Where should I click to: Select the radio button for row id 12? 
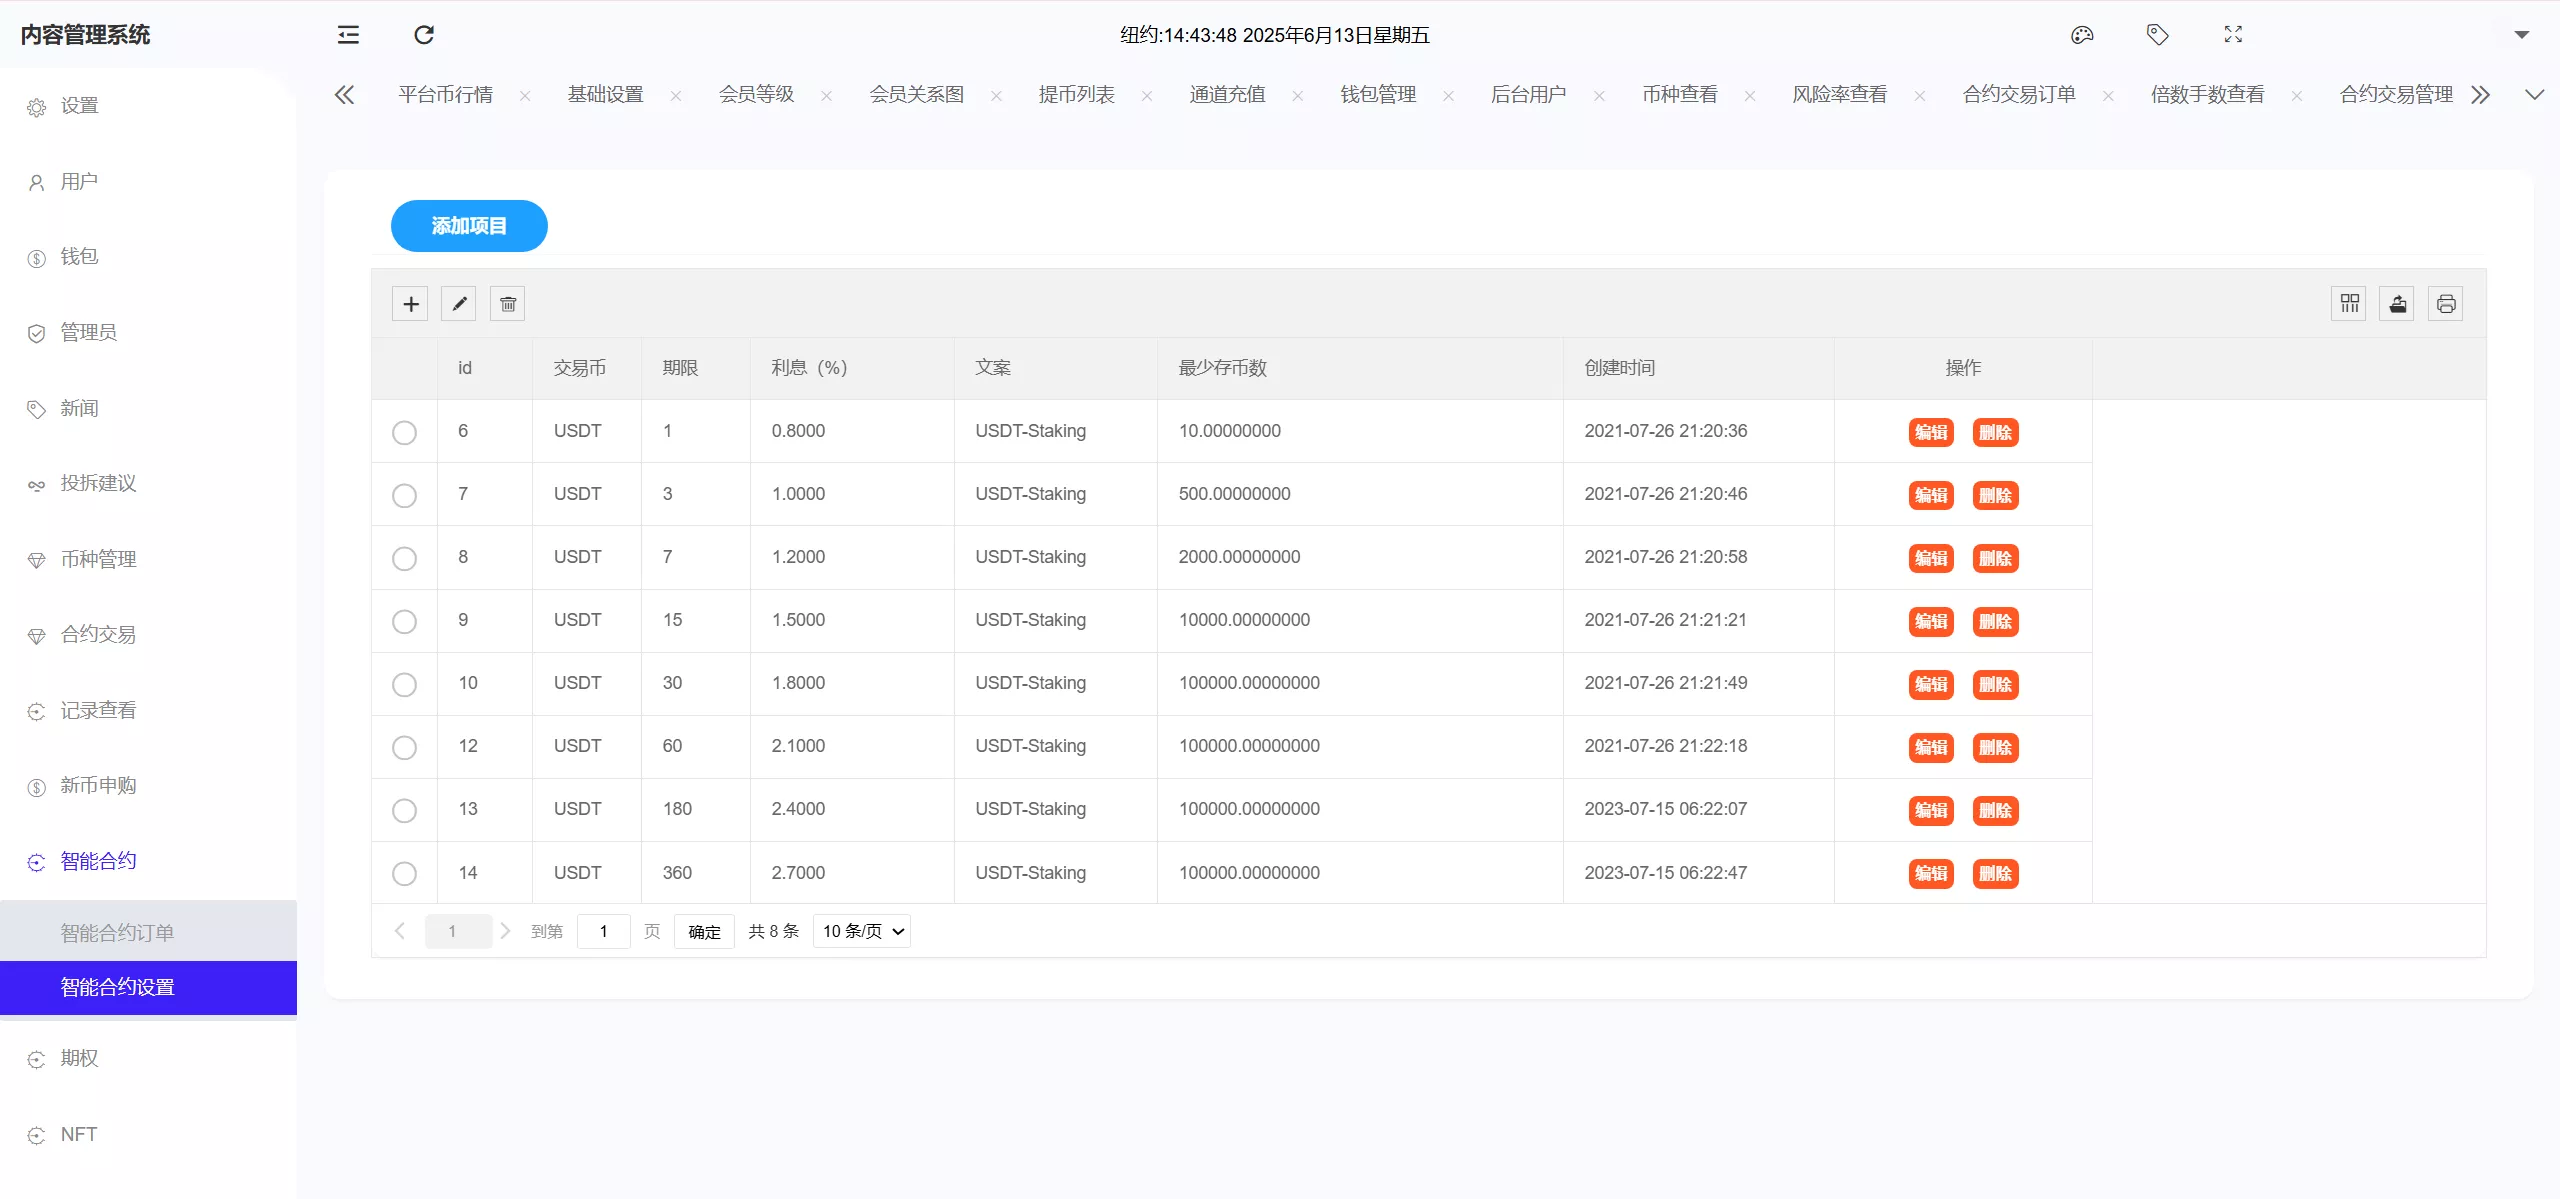pyautogui.click(x=405, y=747)
